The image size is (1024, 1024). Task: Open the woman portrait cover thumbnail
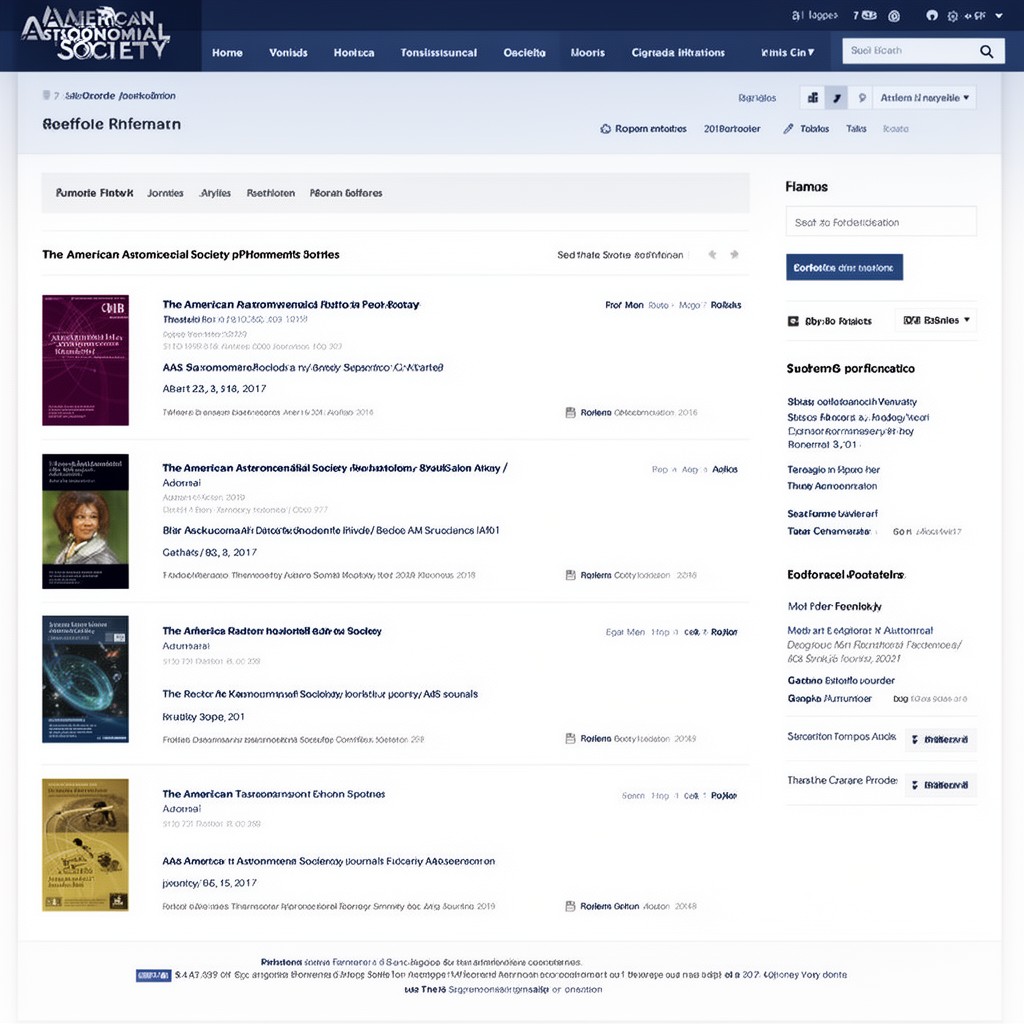click(86, 521)
